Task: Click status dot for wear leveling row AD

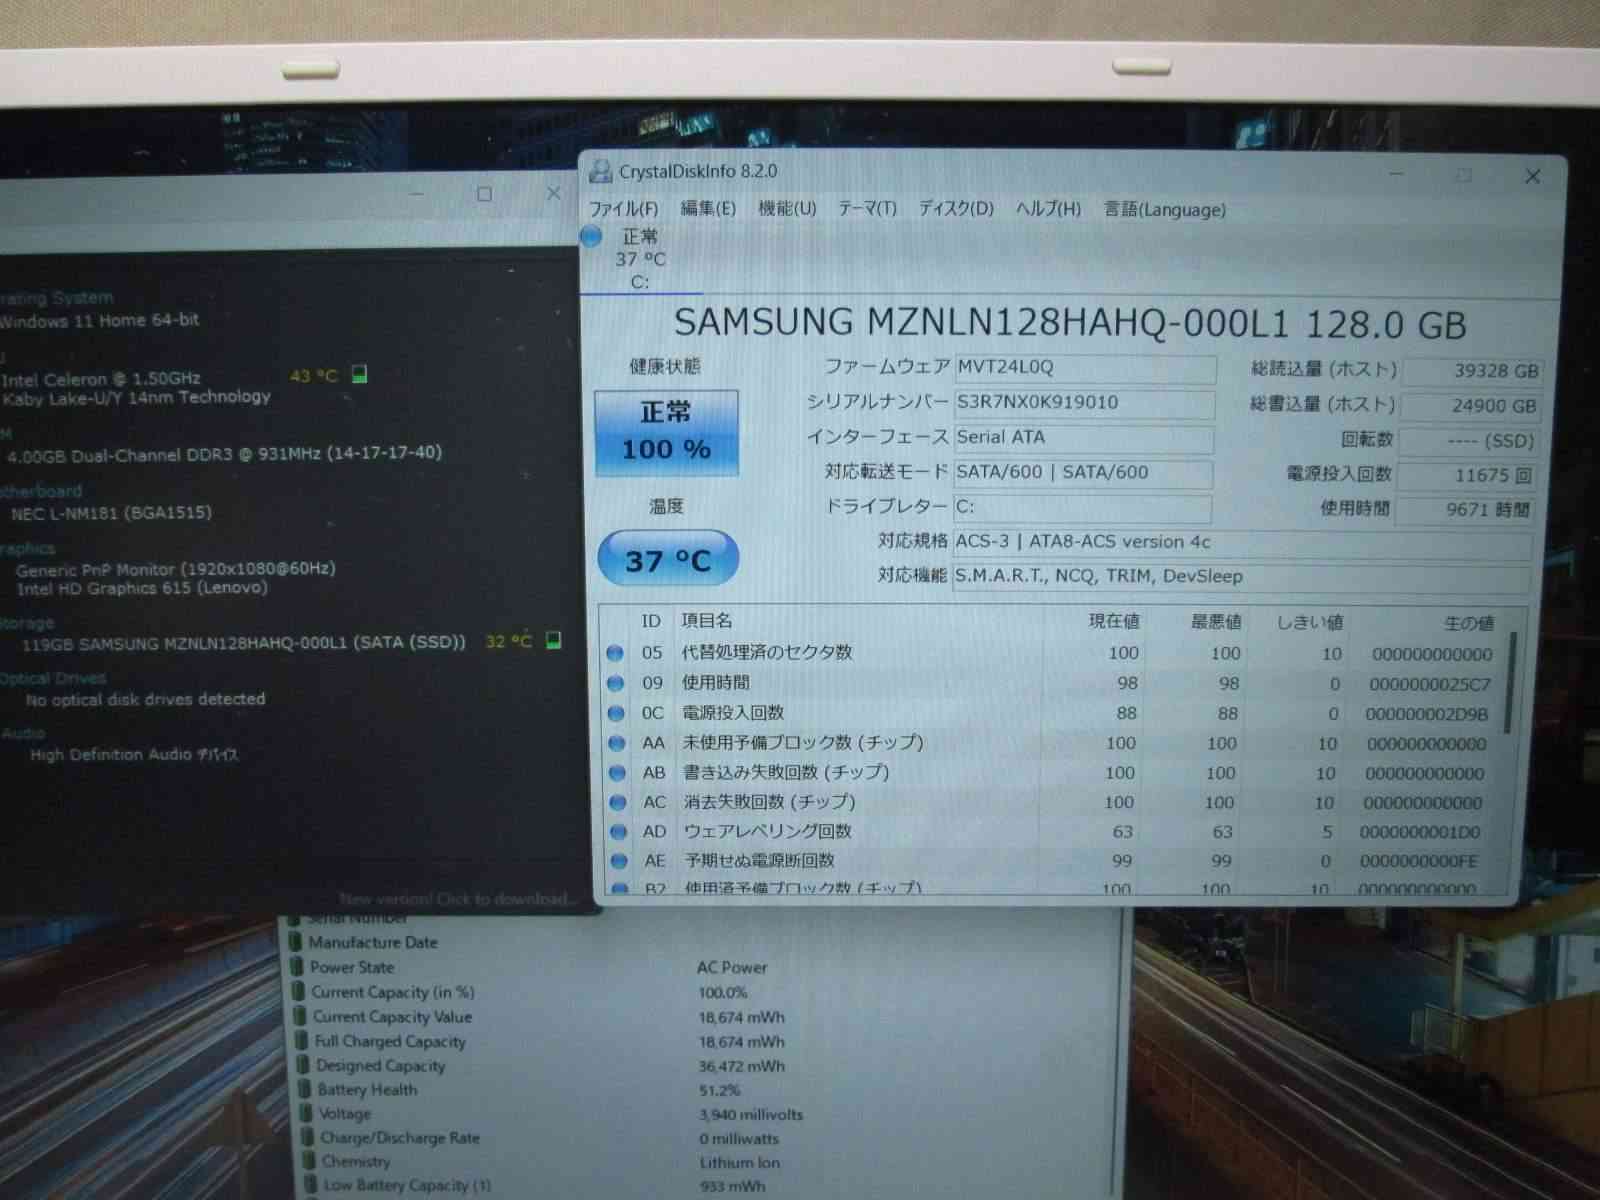Action: [x=618, y=831]
